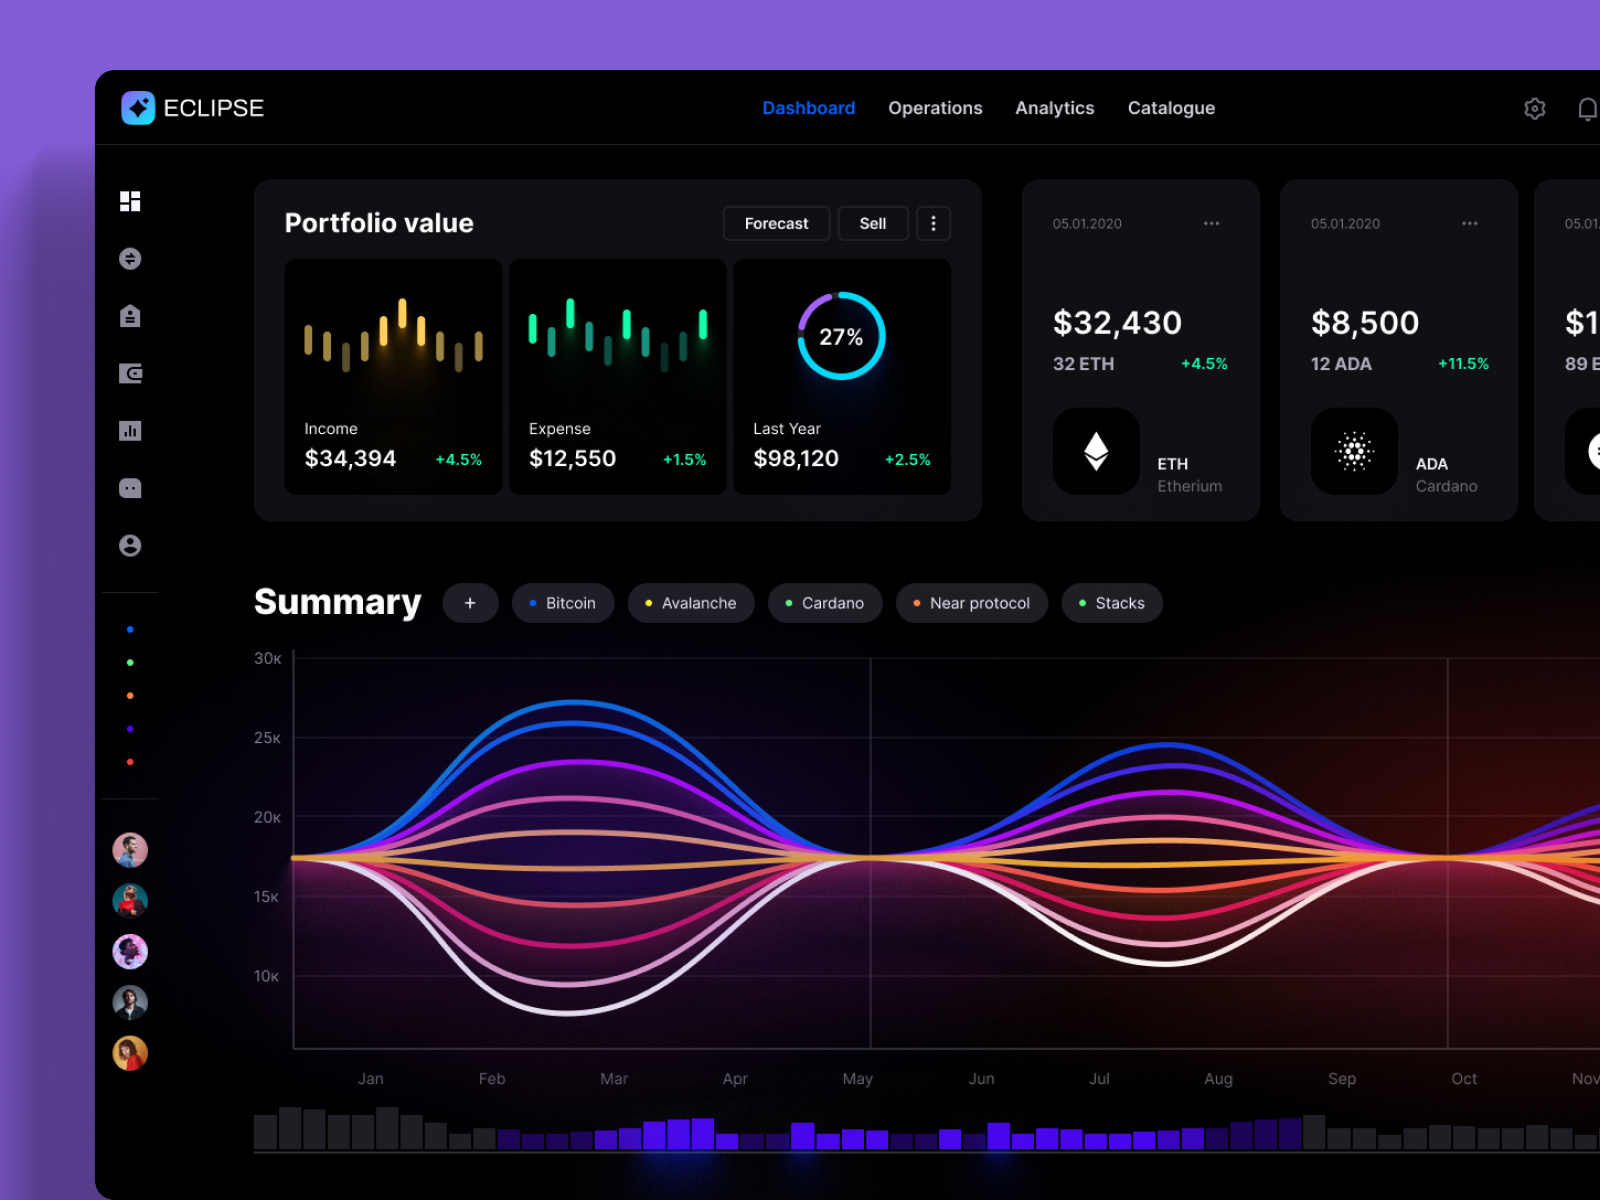Open the ADA card options menu
The height and width of the screenshot is (1200, 1600).
(1469, 224)
